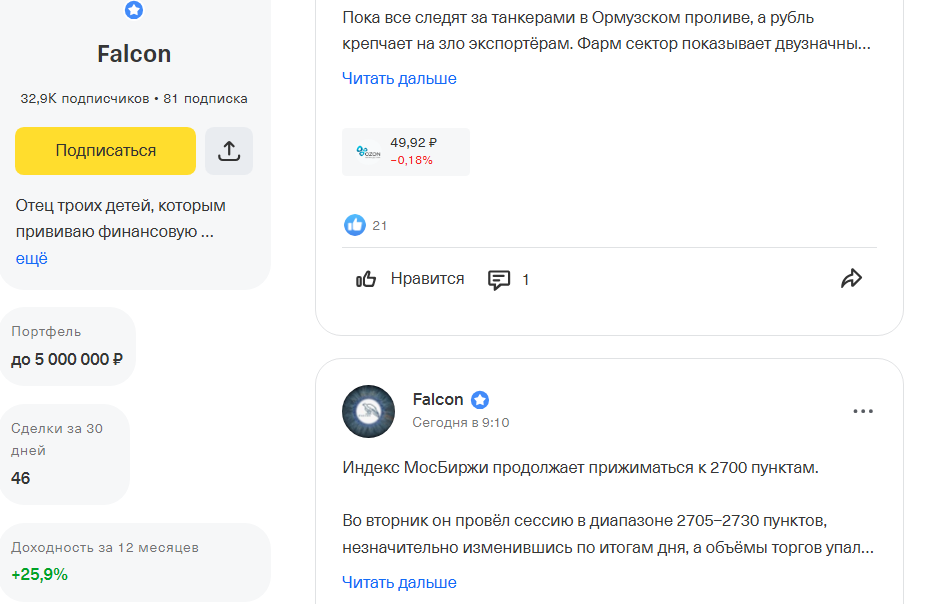The width and height of the screenshot is (937, 604).
Task: Click the verified badge beside the post author
Action: (480, 400)
